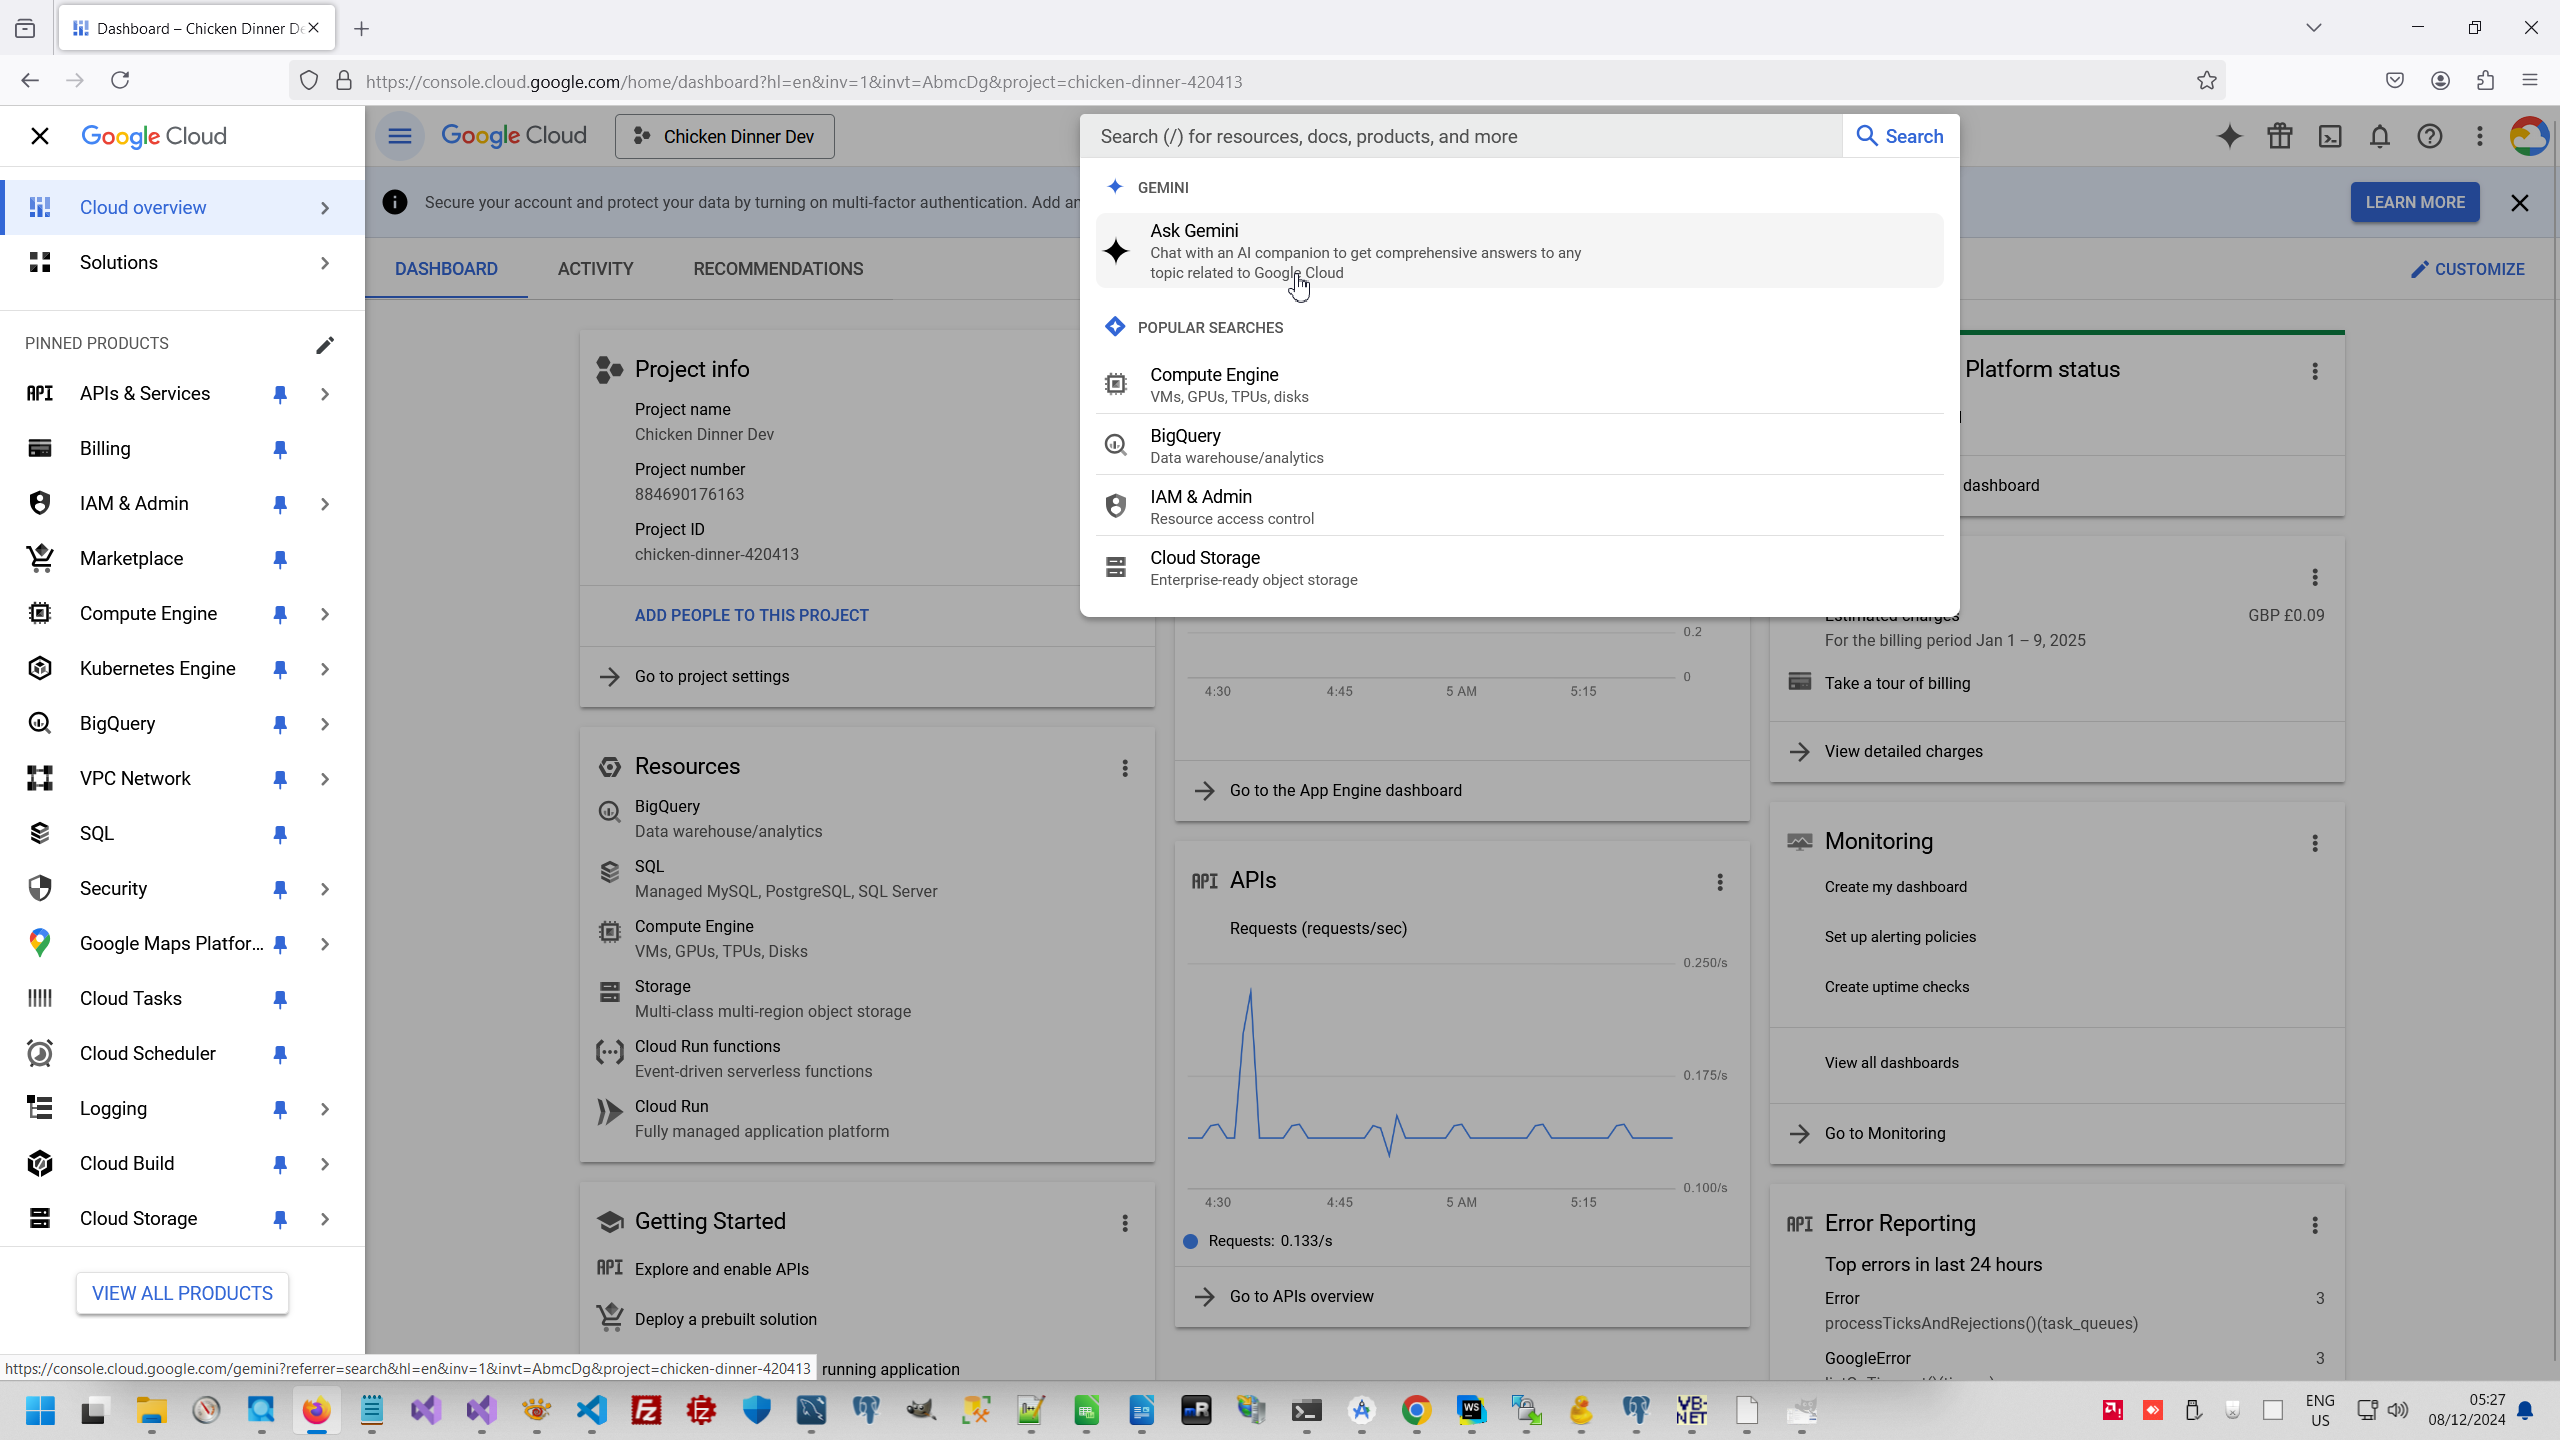Click the hamburger navigation menu icon

(400, 136)
